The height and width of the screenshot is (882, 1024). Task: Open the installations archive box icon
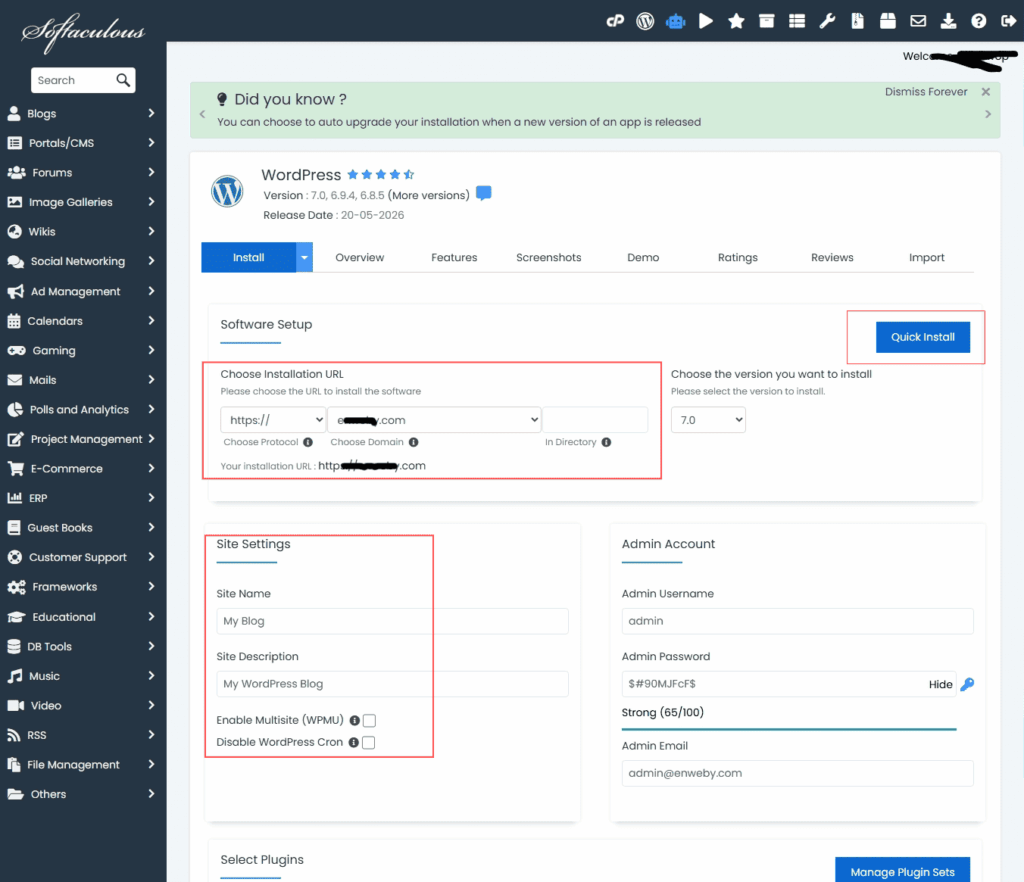coord(766,22)
